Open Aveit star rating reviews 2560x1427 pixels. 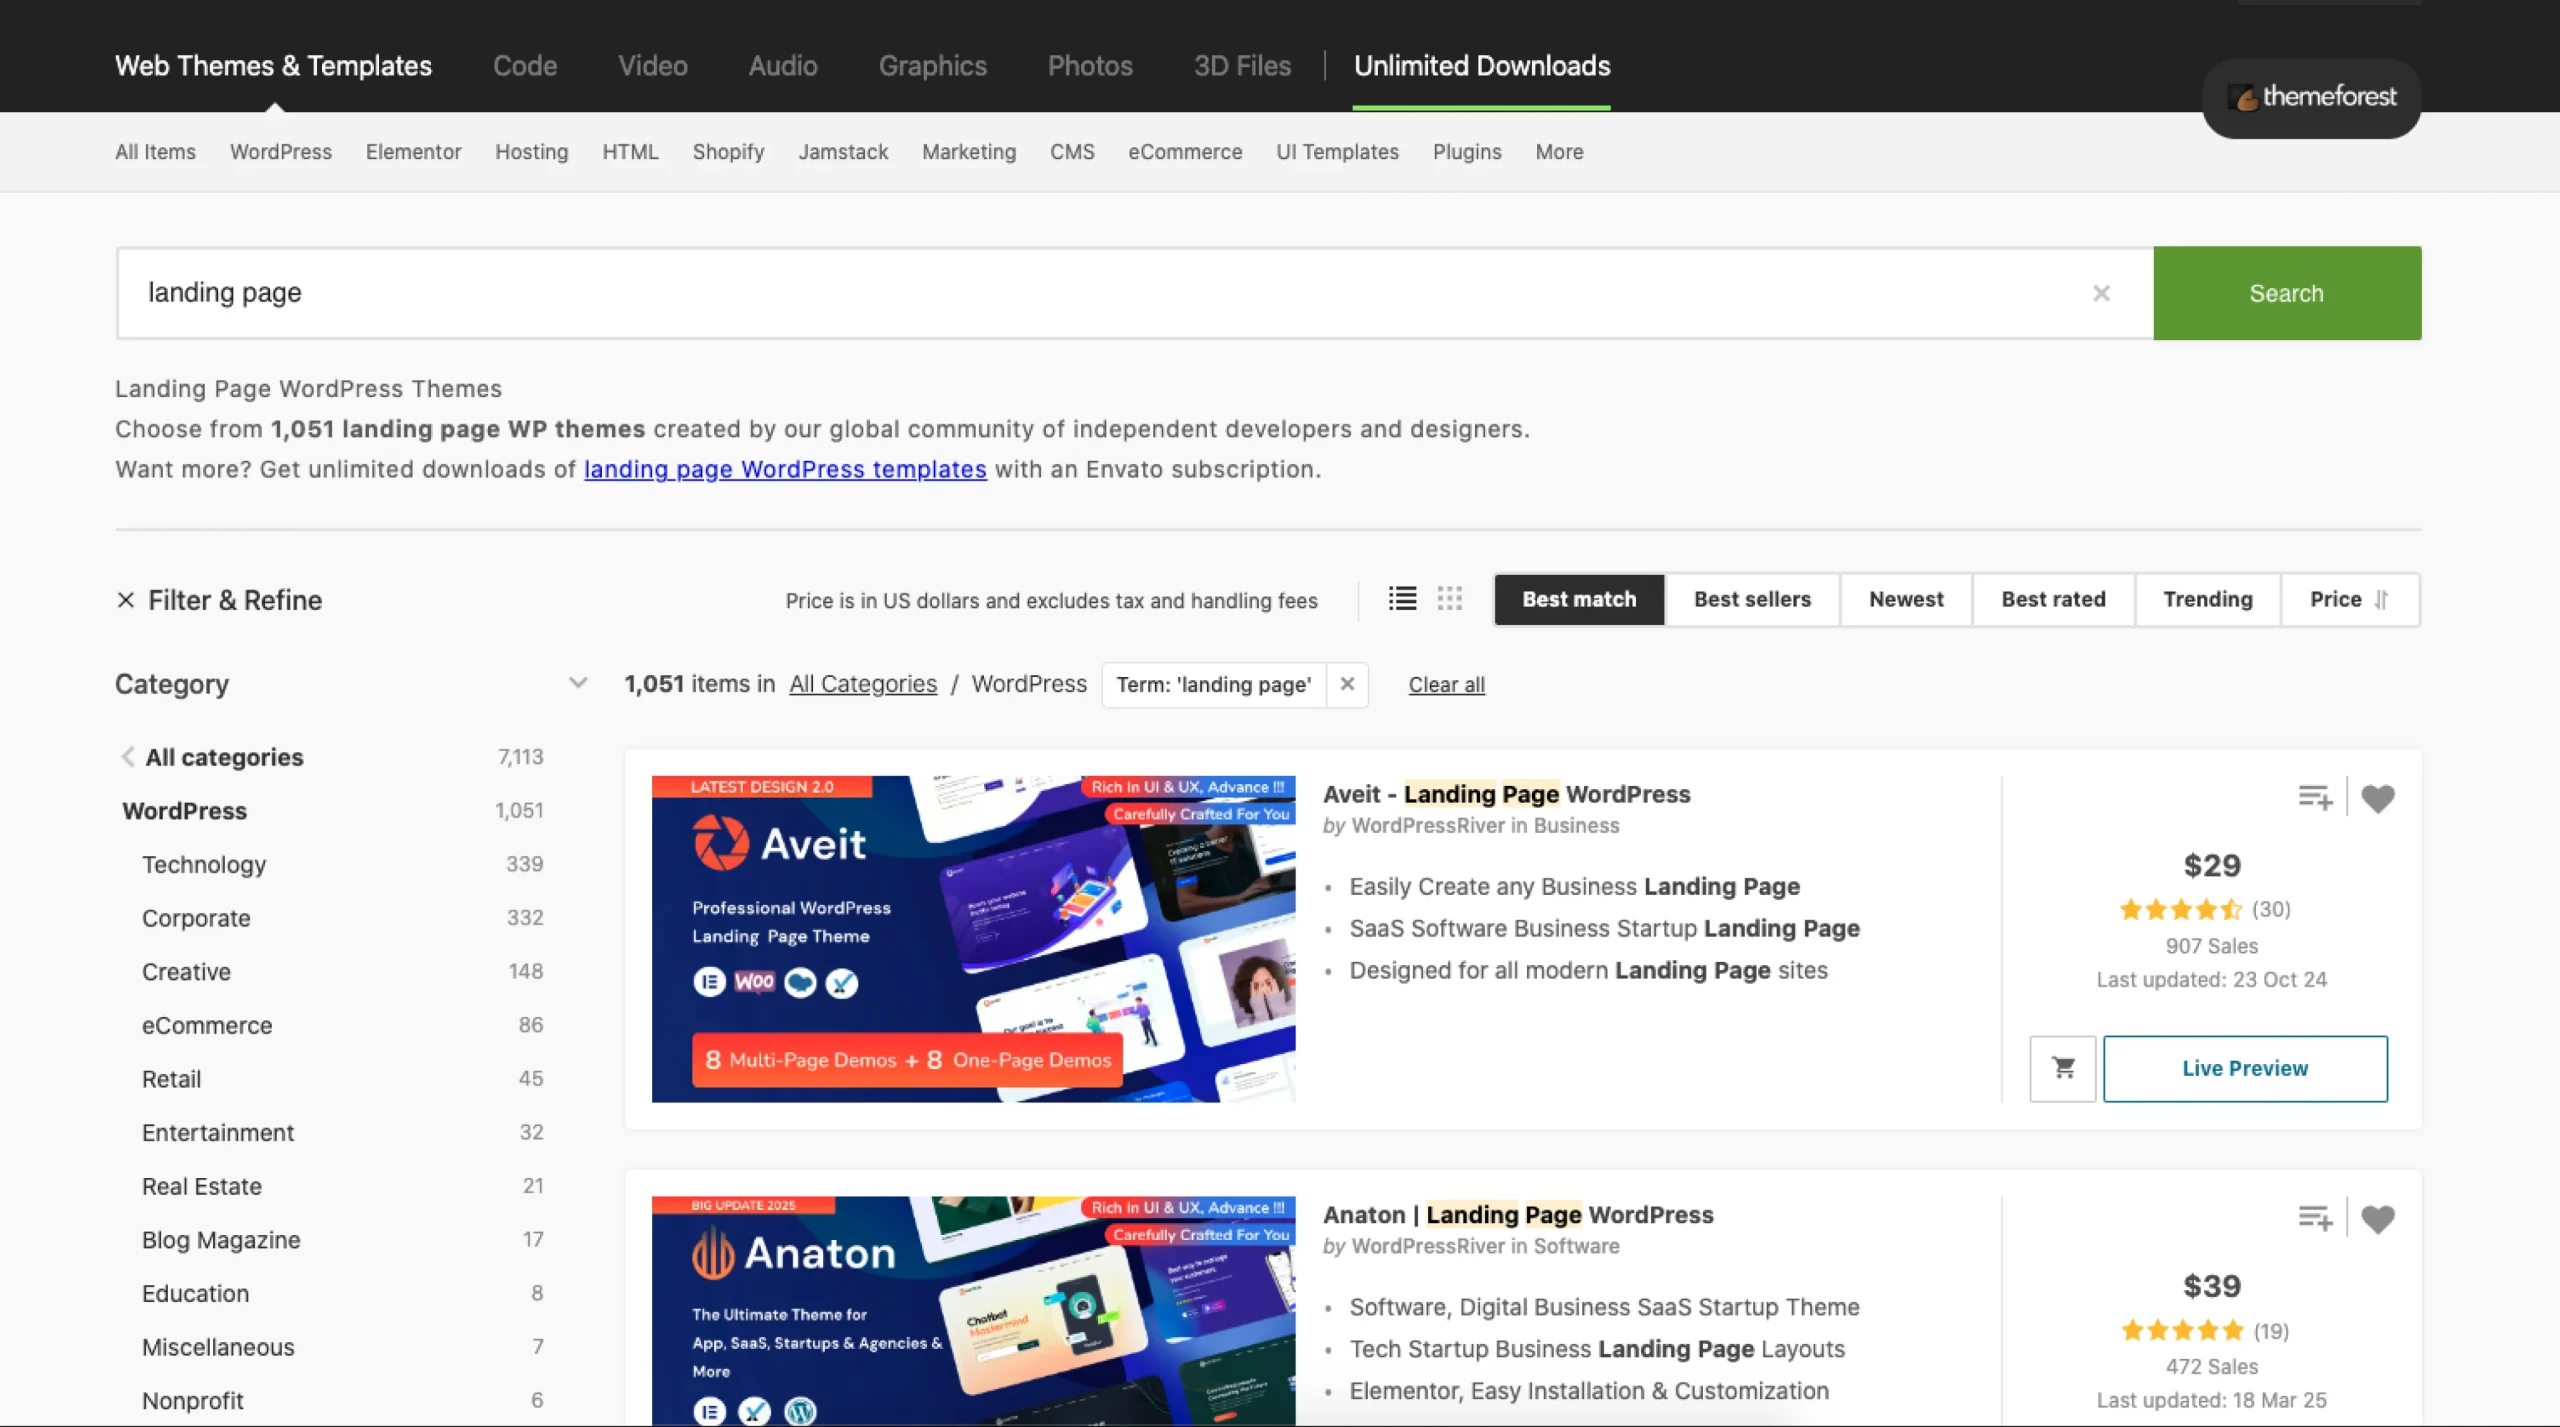pos(2180,909)
